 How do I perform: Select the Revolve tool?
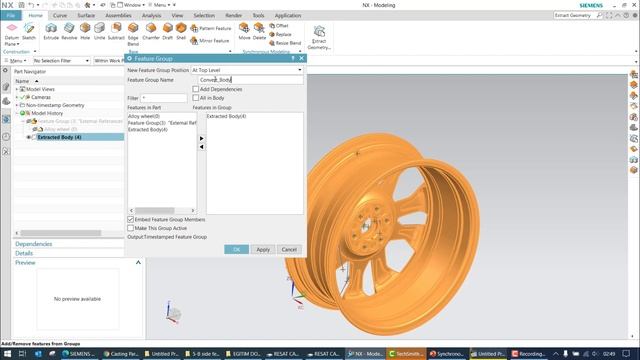click(x=69, y=32)
